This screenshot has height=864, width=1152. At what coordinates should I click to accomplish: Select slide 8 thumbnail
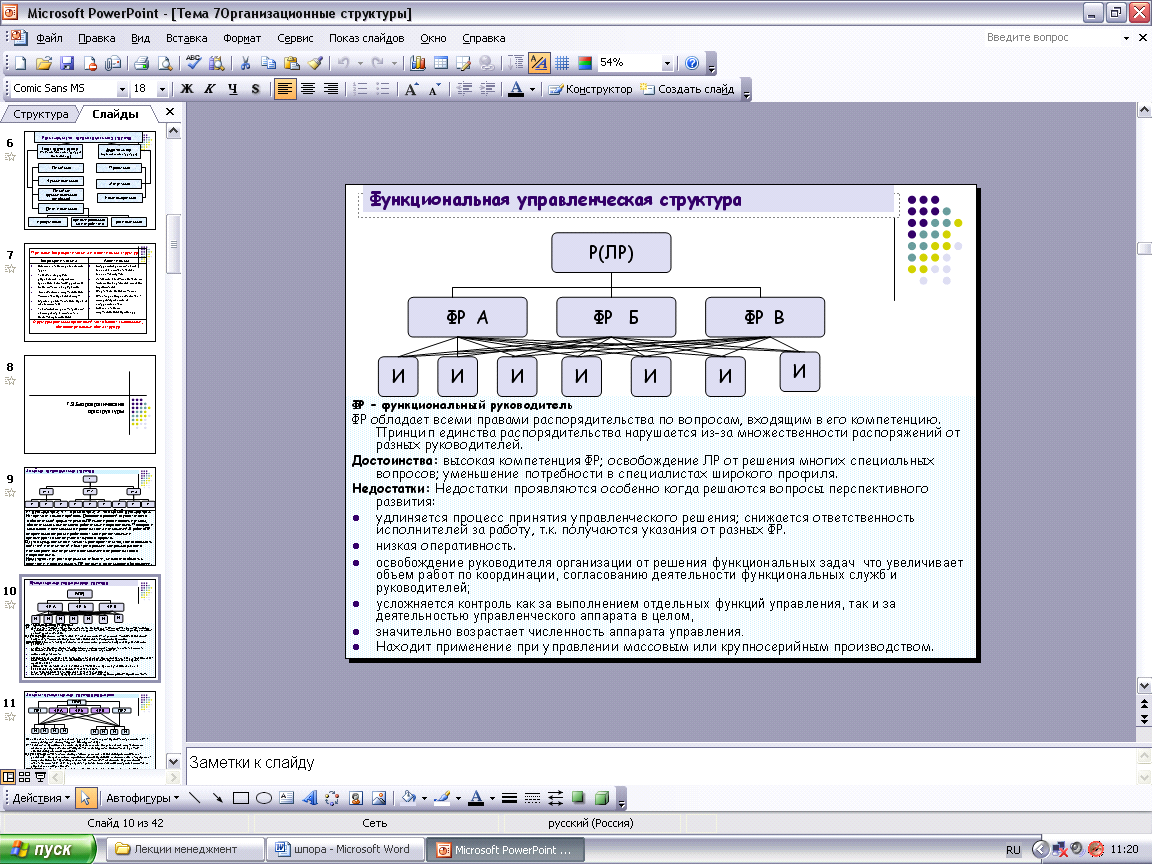click(90, 404)
